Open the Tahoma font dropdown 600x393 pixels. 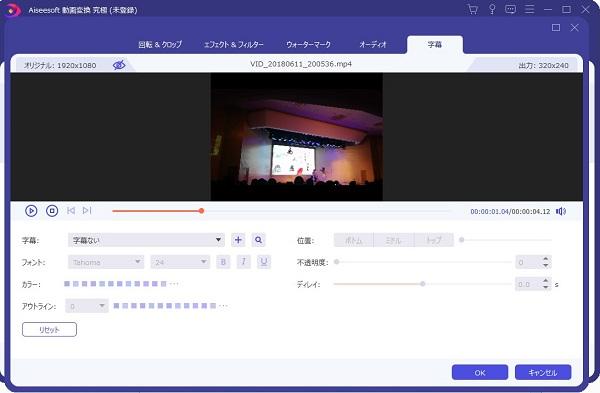point(106,262)
